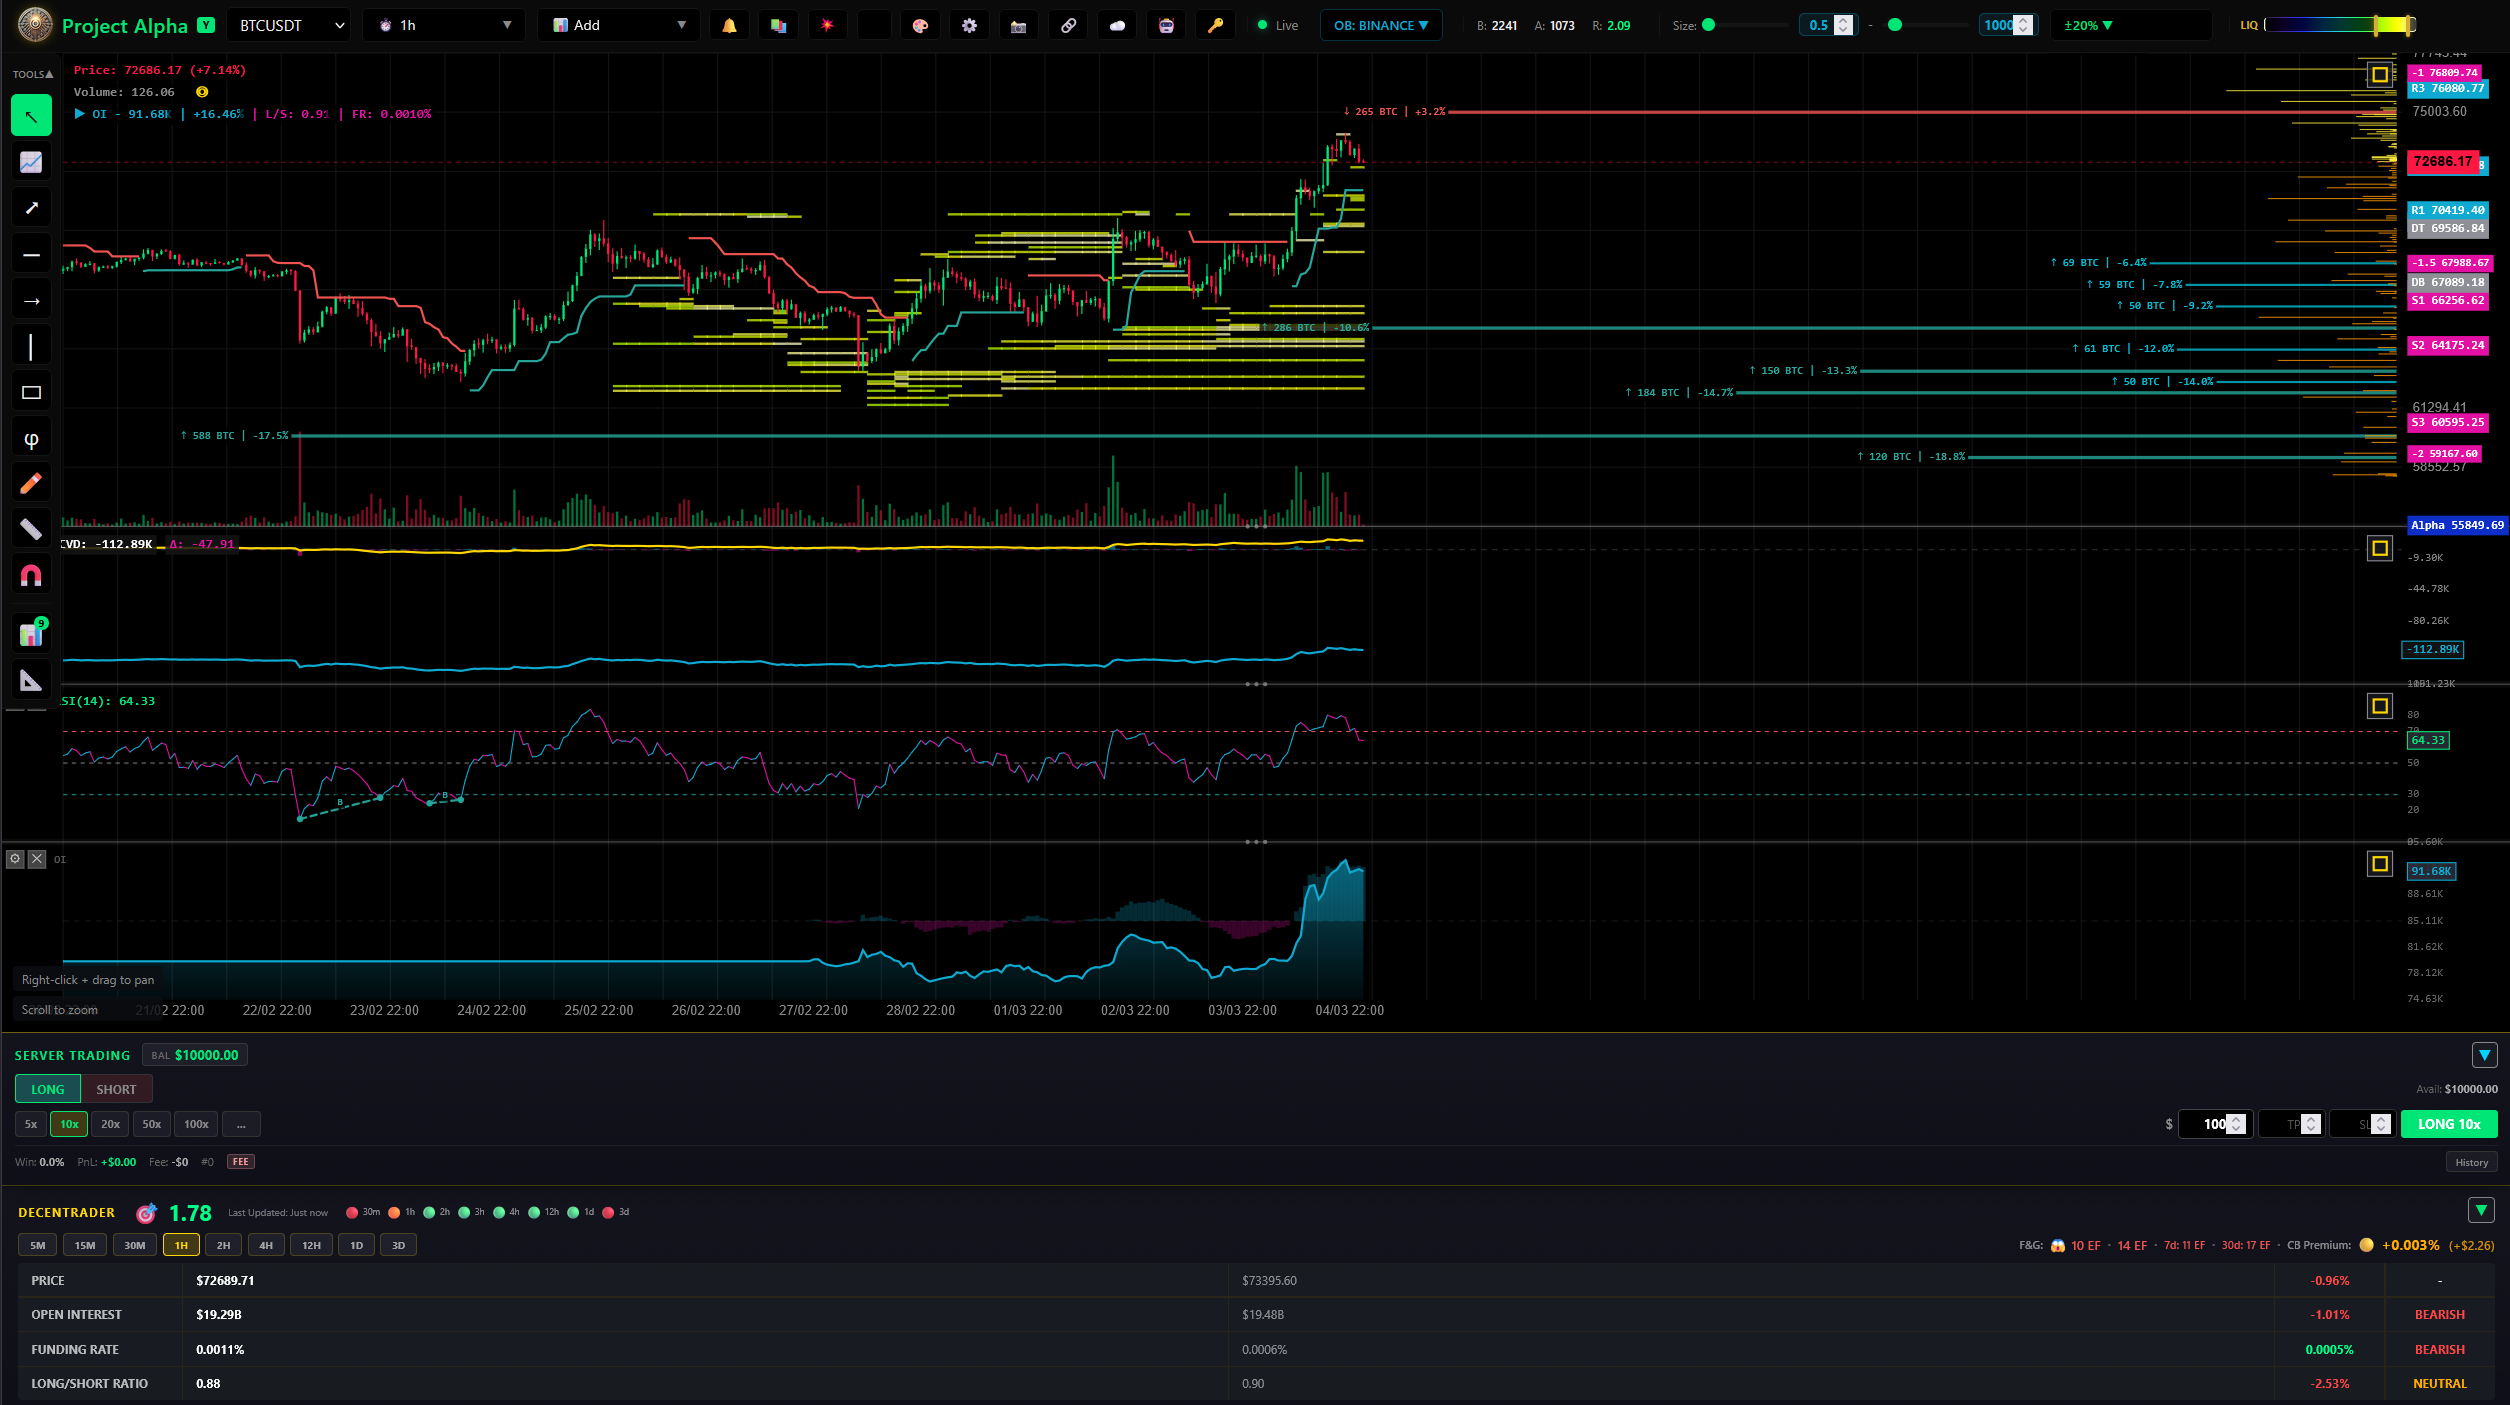Viewport: 2510px width, 1405px height.
Task: Select the rectangle drawing tool
Action: pos(31,391)
